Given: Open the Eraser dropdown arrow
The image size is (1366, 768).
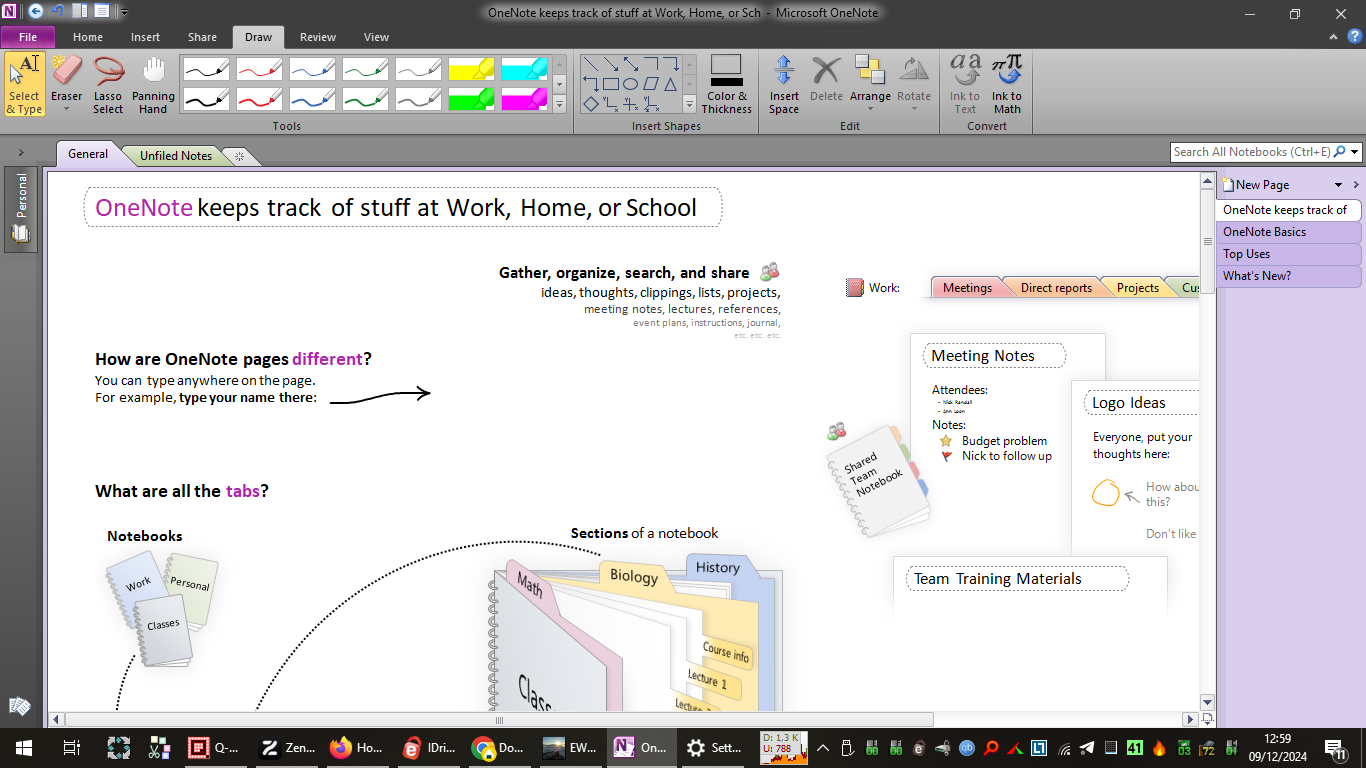Looking at the screenshot, I should (66, 110).
